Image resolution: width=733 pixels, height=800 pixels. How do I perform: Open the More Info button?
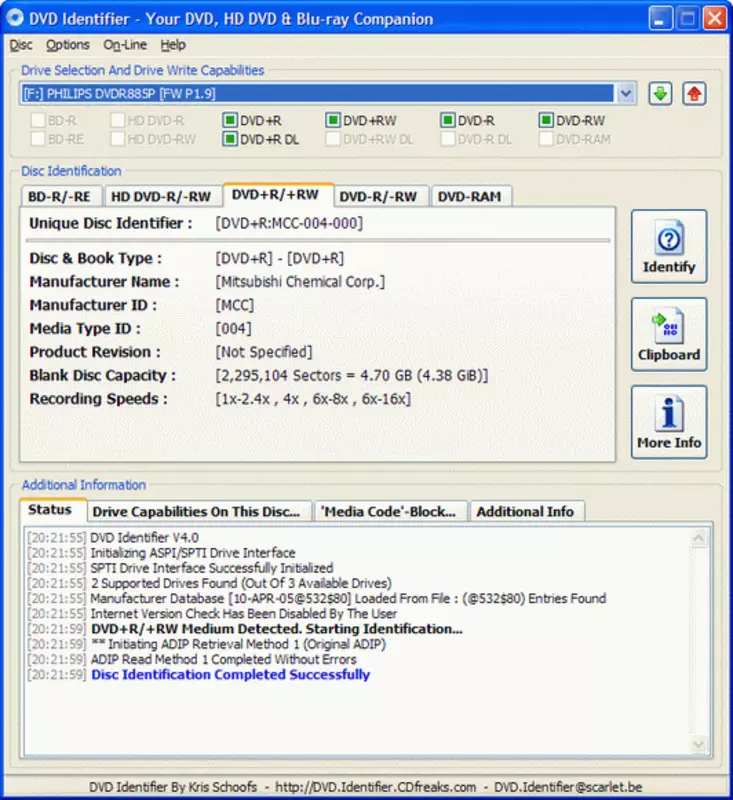pyautogui.click(x=669, y=422)
